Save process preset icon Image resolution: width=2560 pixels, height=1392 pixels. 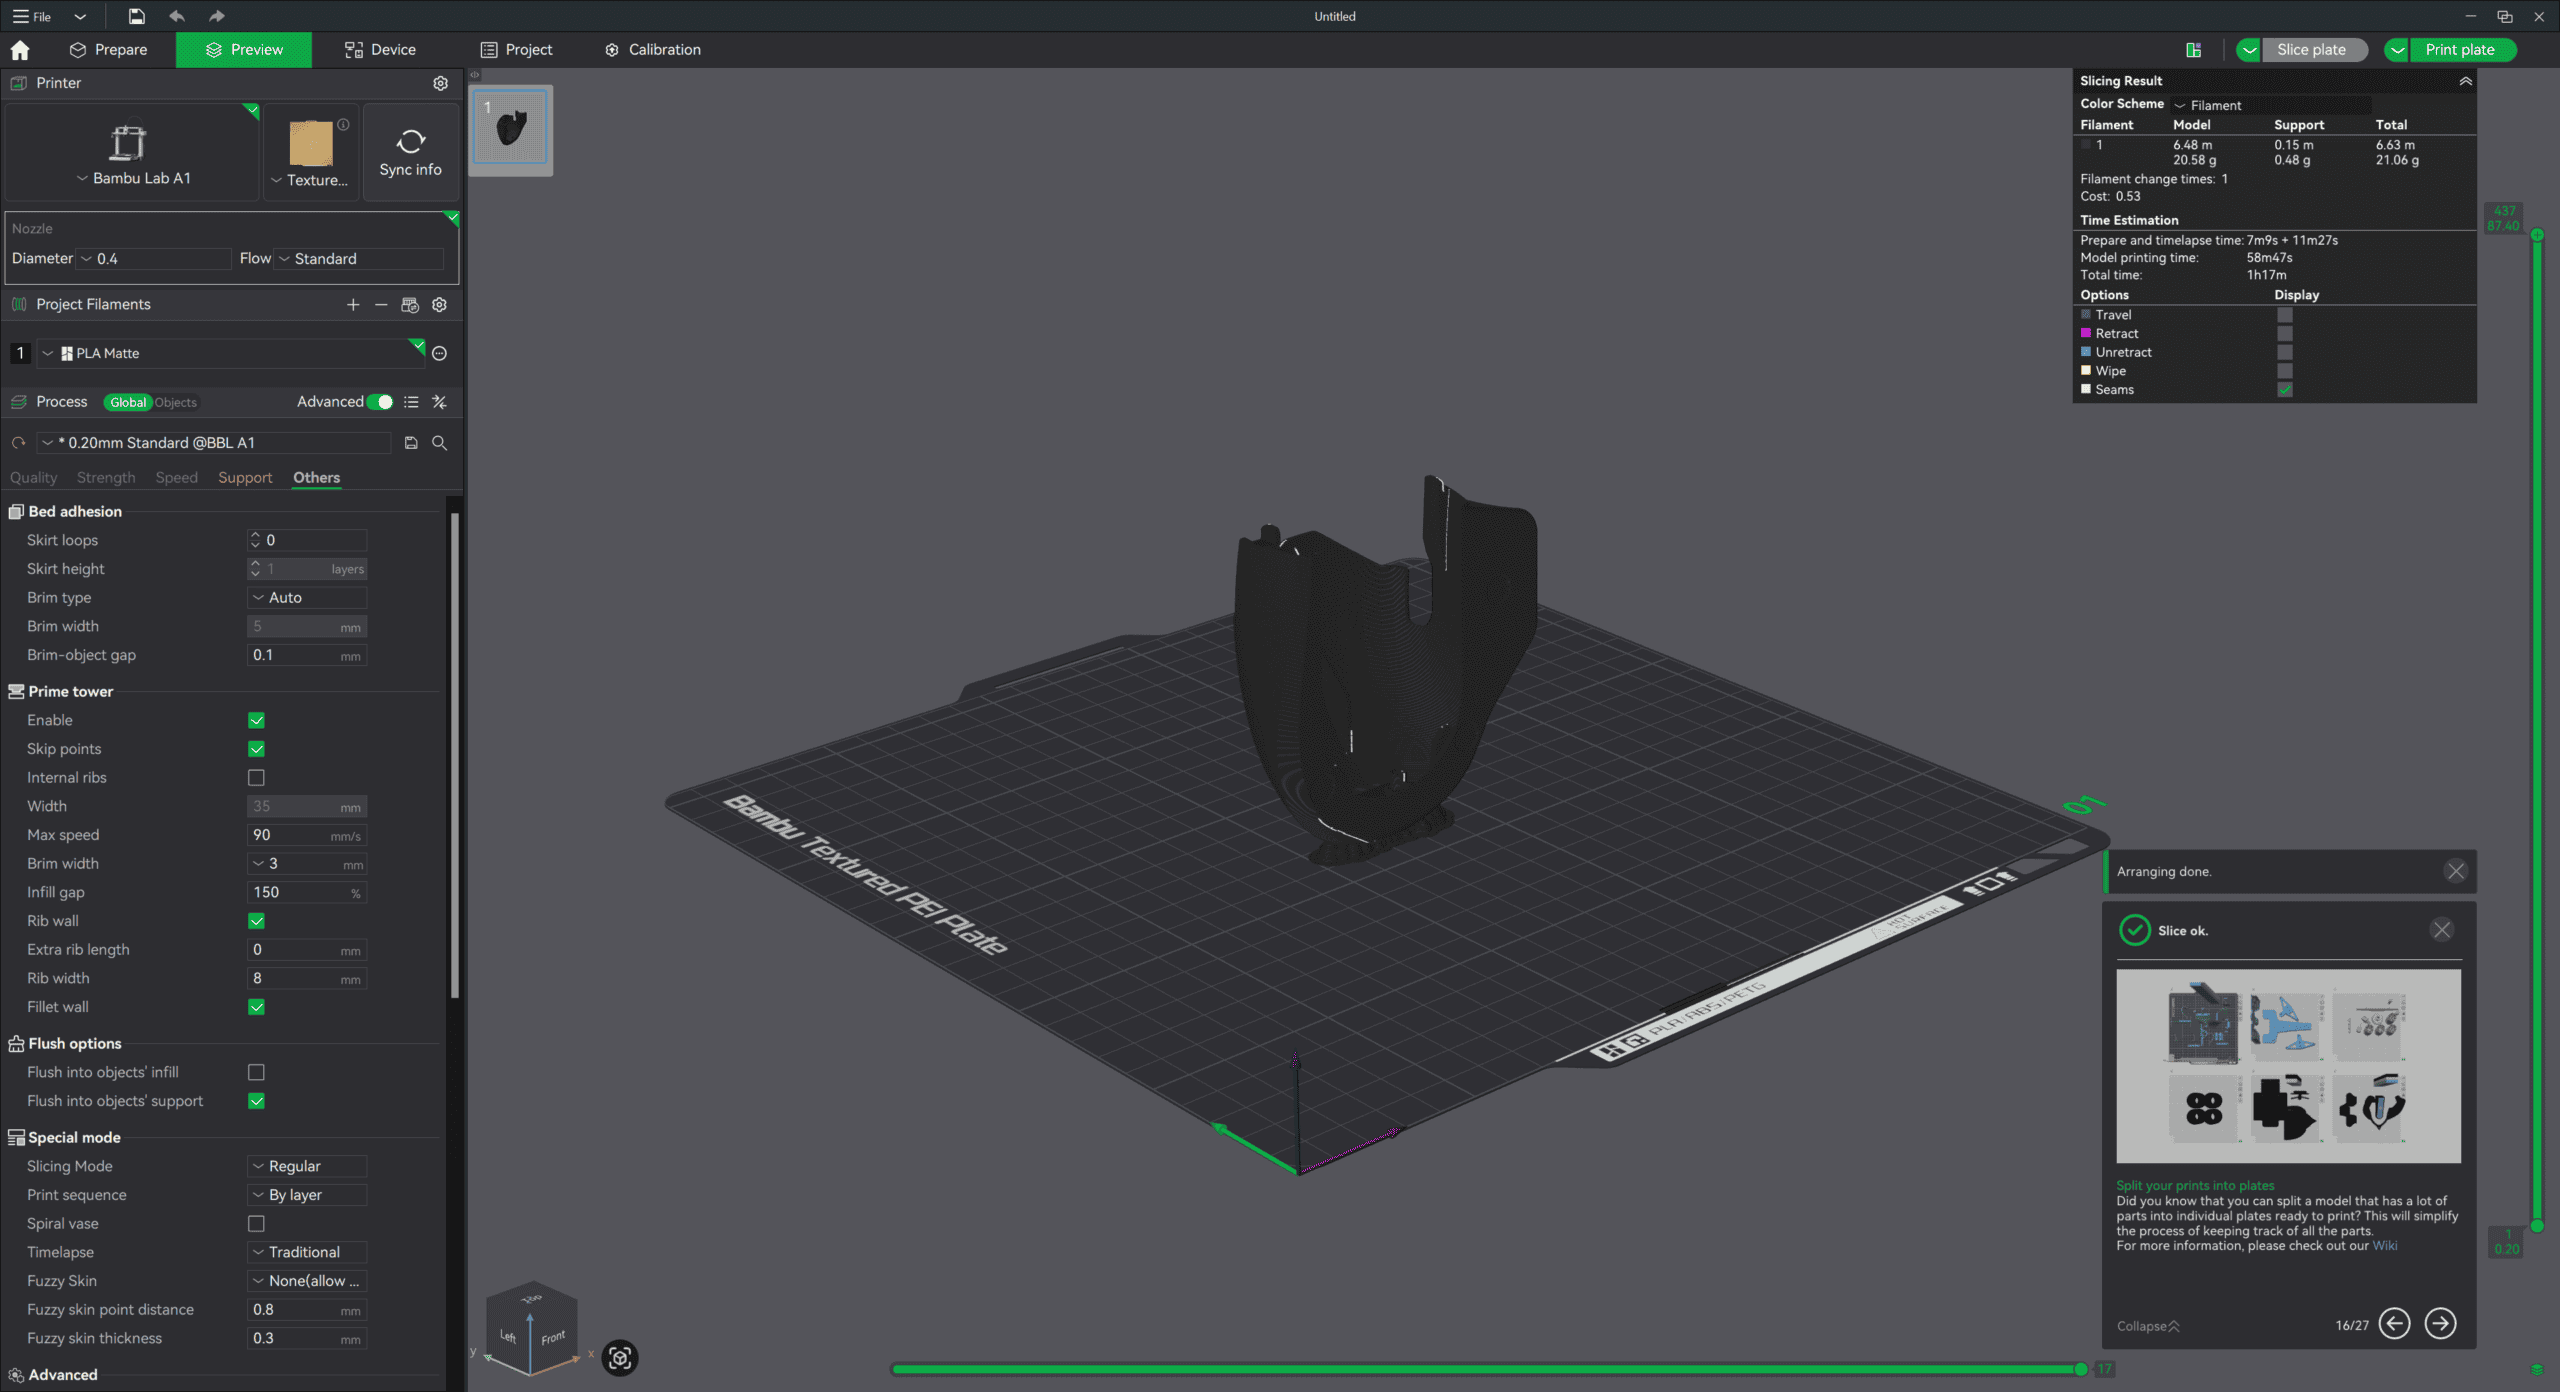coord(411,443)
